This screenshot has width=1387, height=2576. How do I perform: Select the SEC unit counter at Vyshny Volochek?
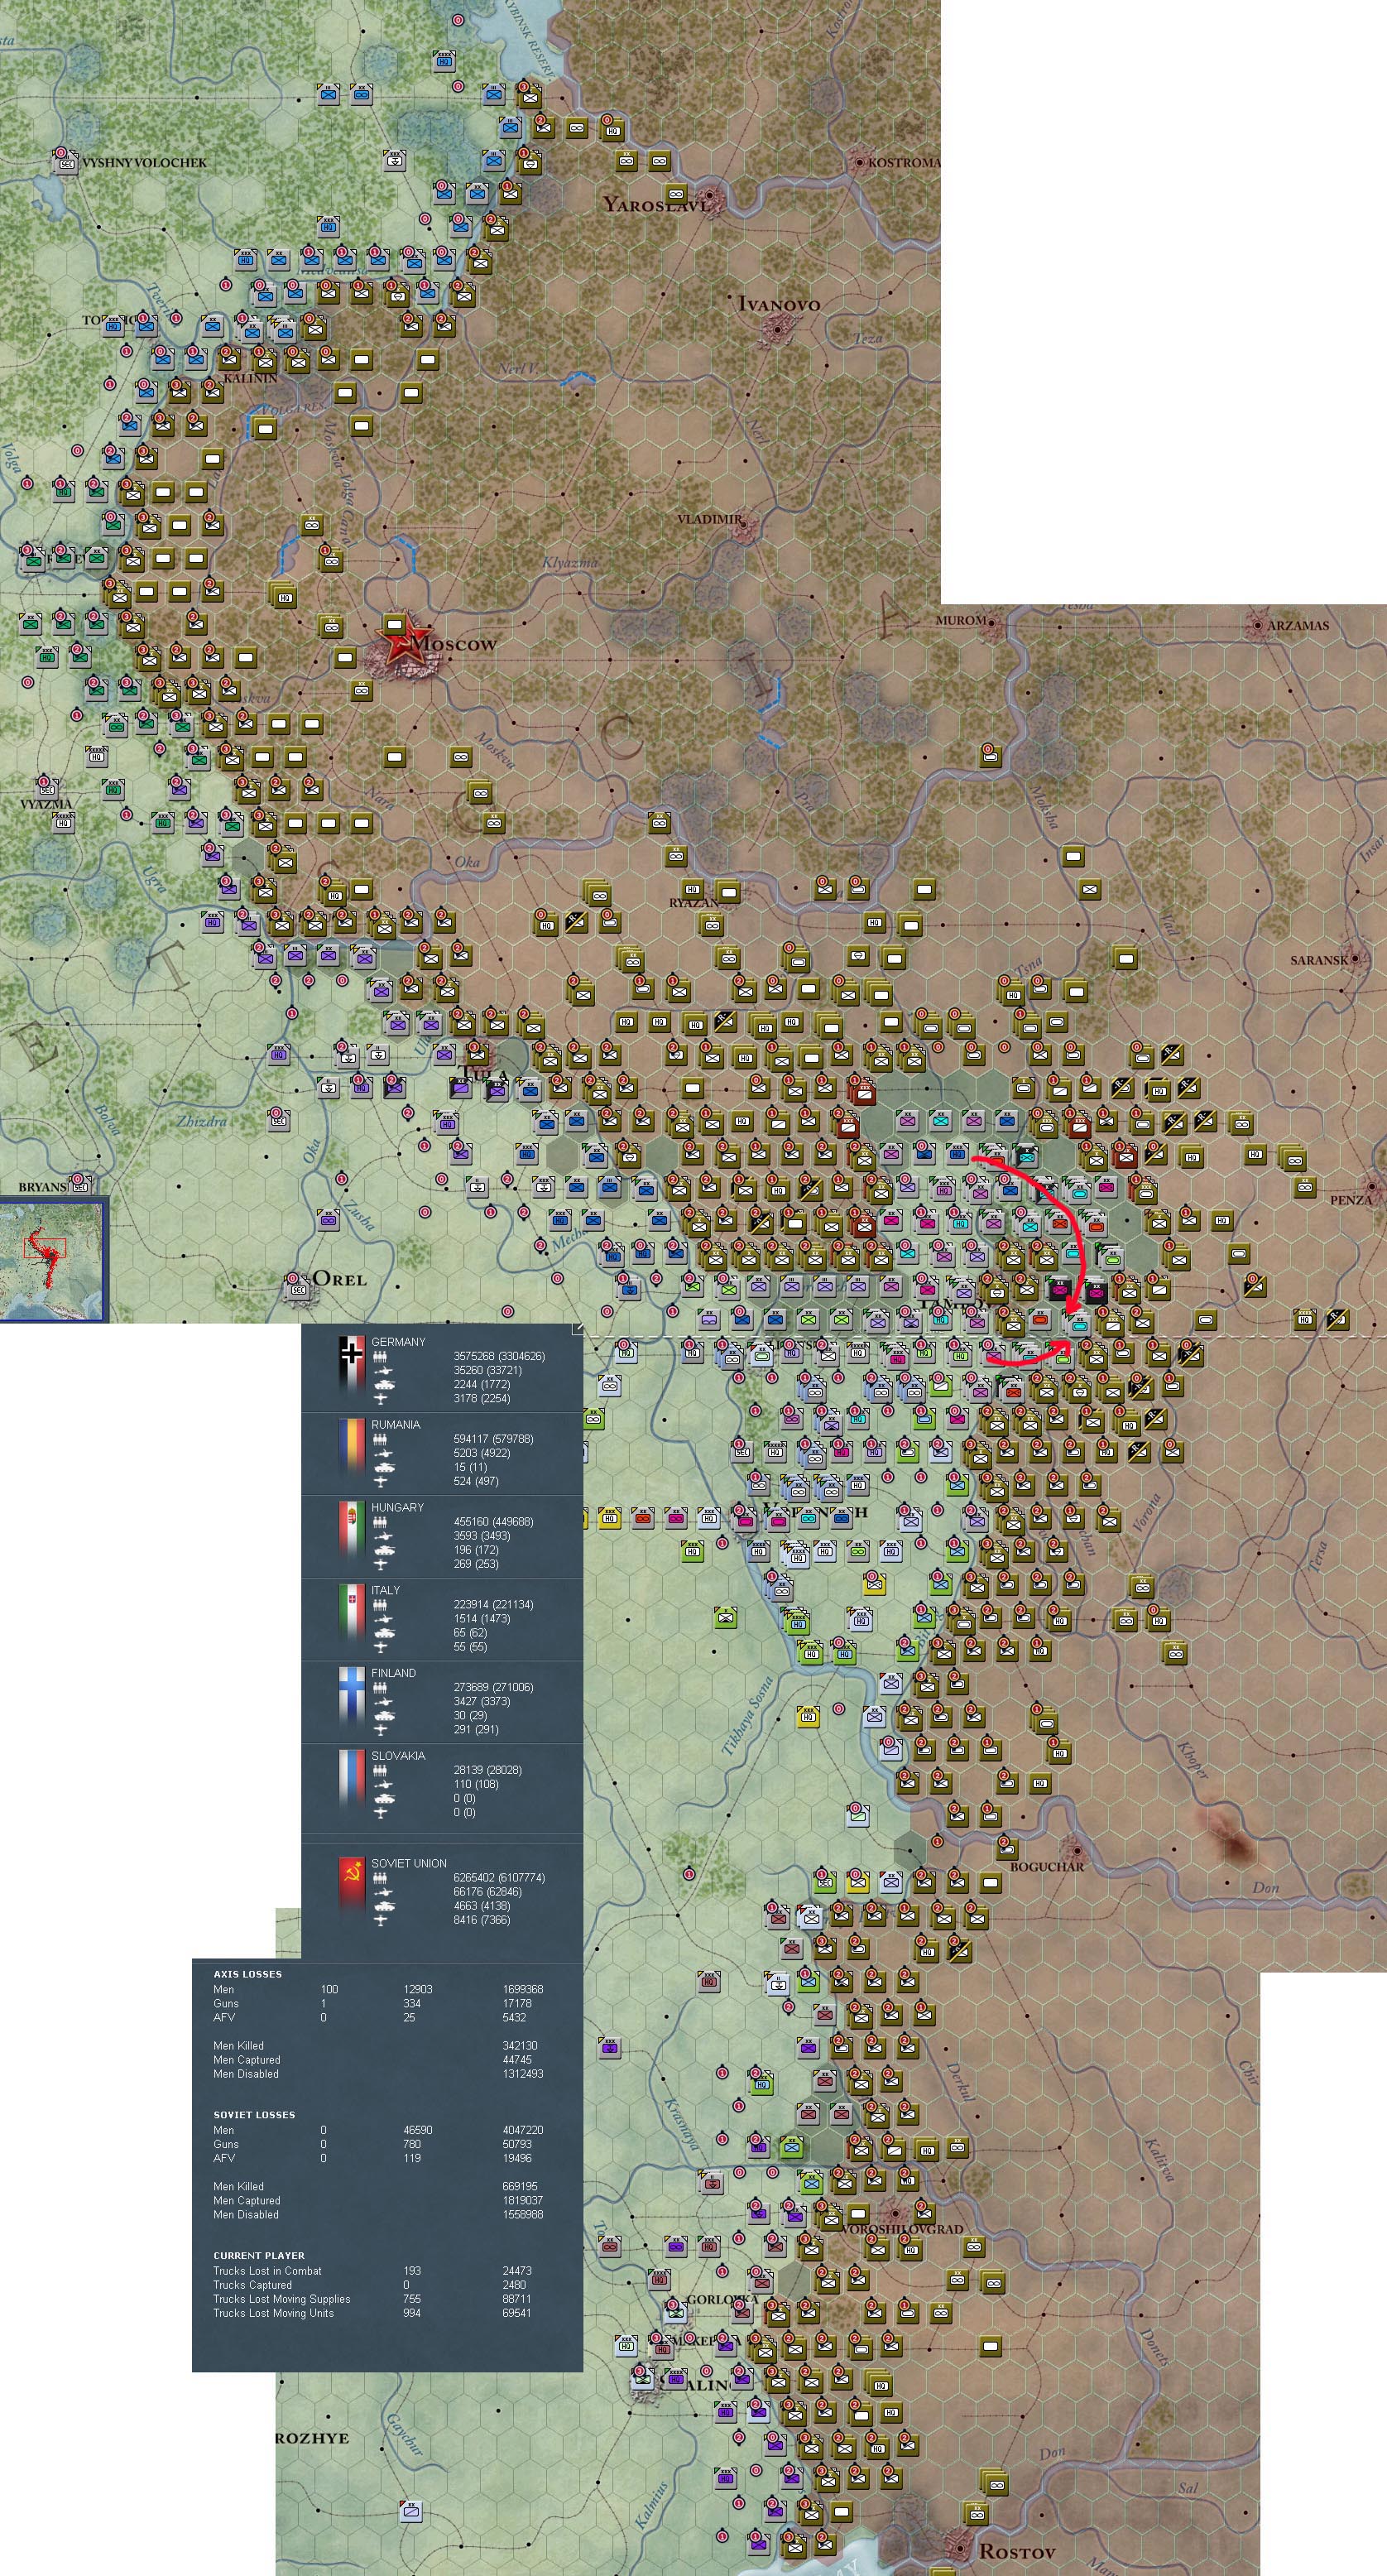click(x=66, y=162)
